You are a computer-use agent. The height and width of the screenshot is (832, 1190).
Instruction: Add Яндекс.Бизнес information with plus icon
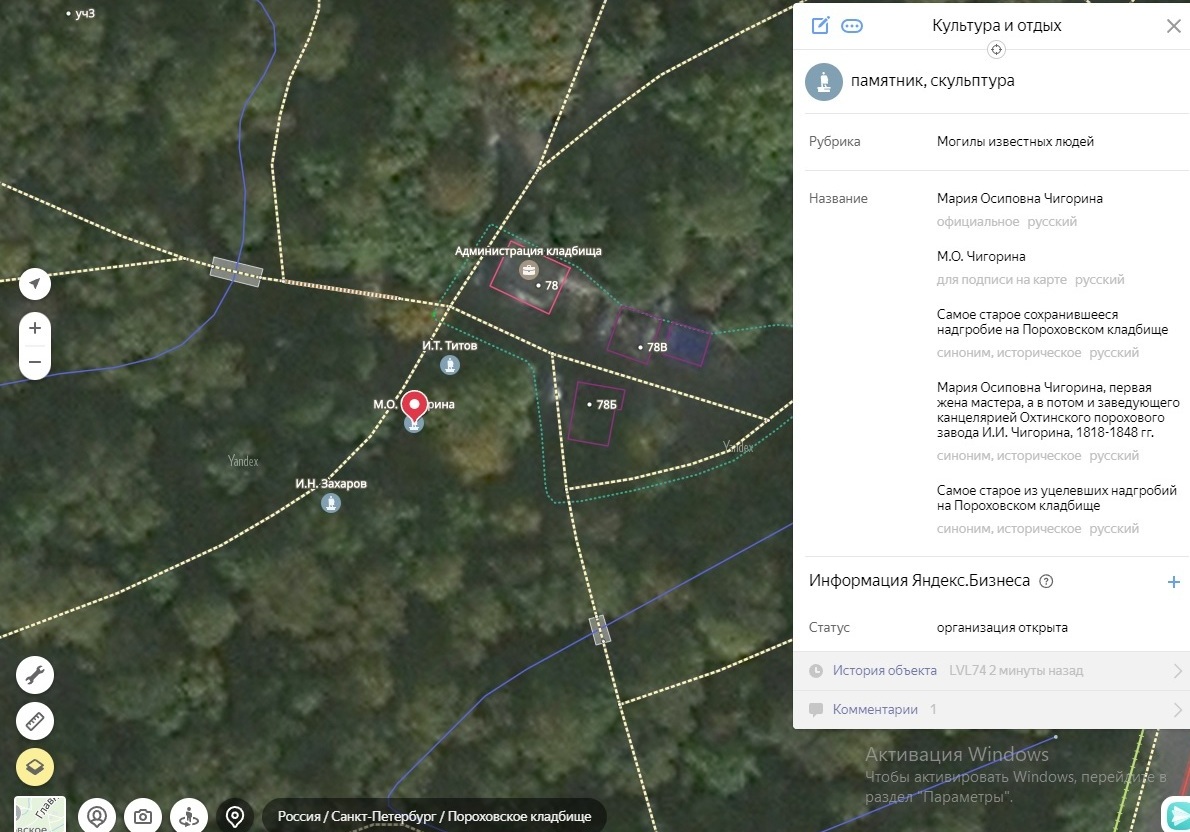pyautogui.click(x=1174, y=582)
